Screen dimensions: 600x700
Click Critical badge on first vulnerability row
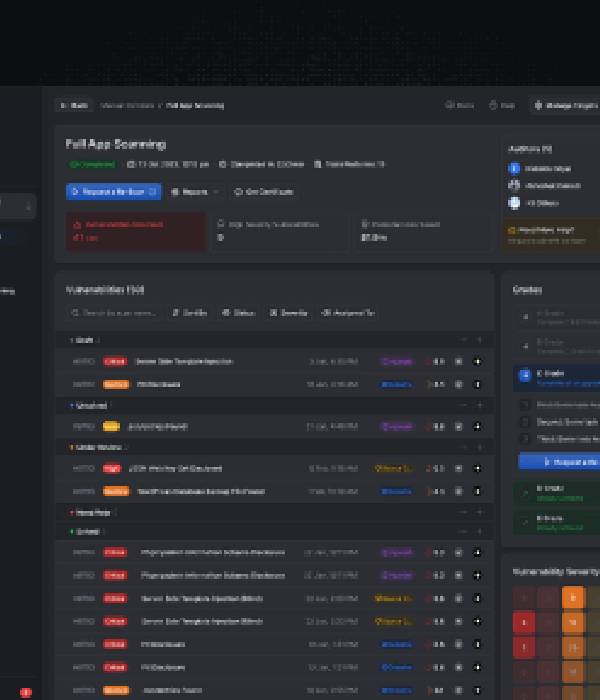click(x=114, y=361)
